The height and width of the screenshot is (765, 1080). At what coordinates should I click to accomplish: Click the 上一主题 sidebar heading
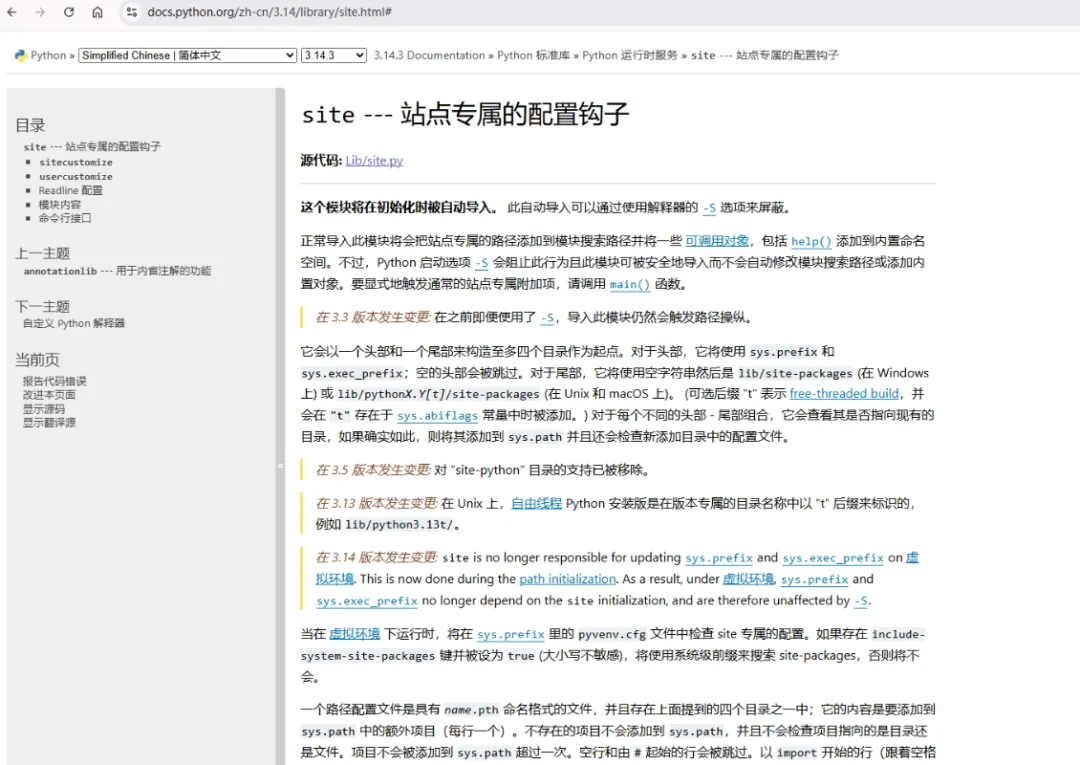(43, 253)
